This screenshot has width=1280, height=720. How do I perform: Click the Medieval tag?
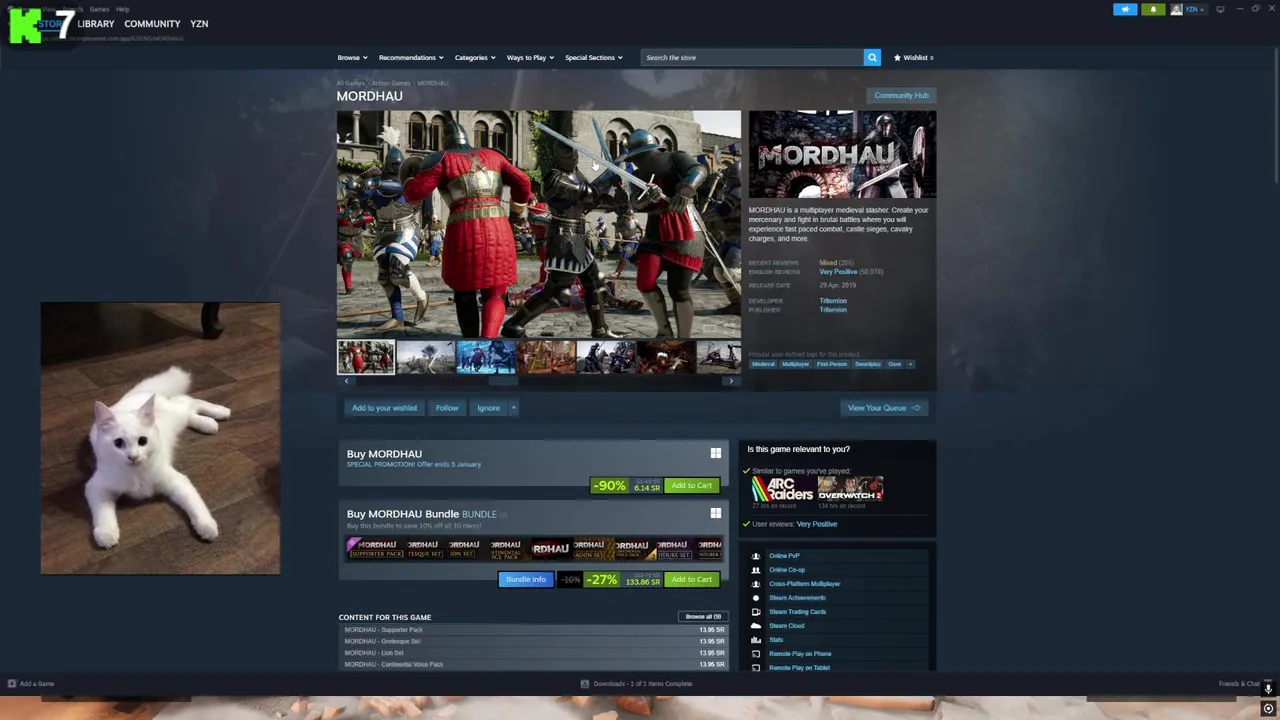pyautogui.click(x=763, y=364)
